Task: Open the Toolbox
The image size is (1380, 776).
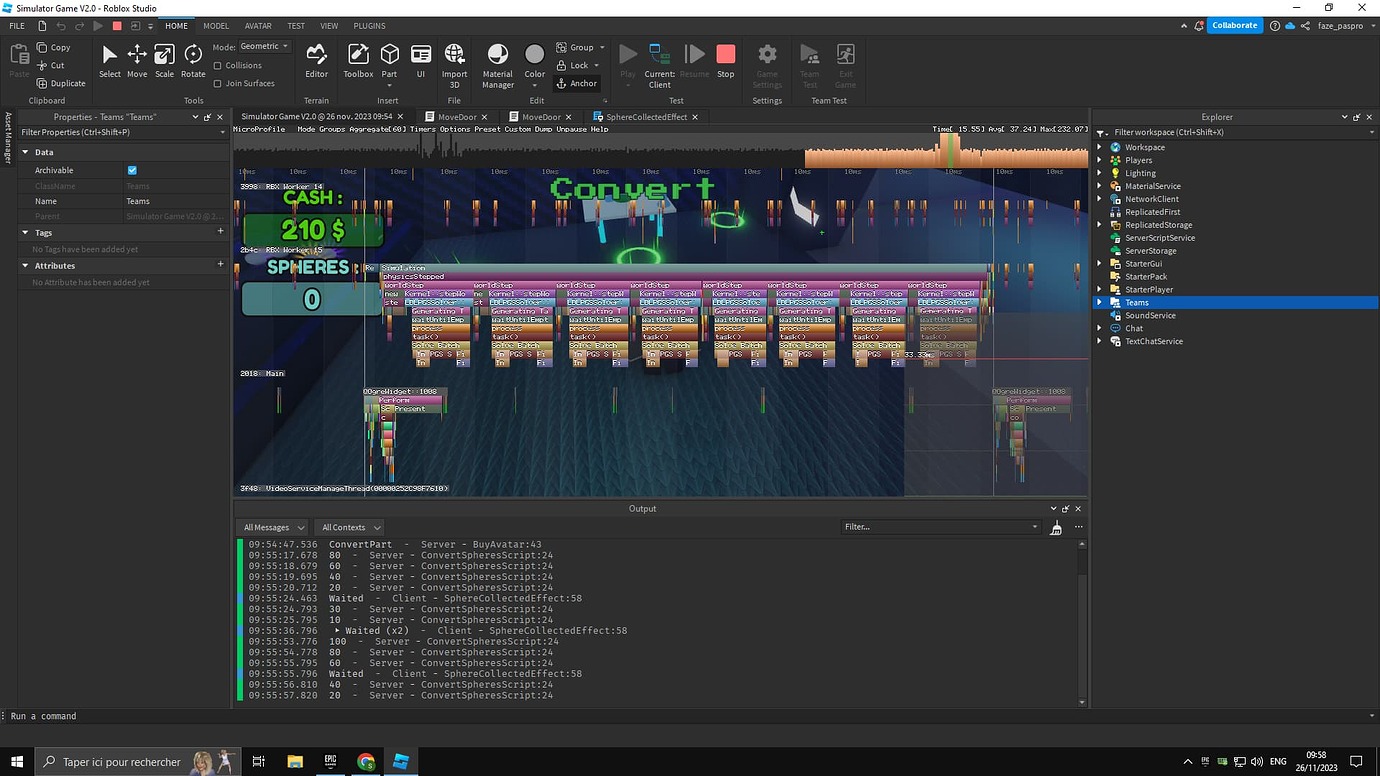Action: tap(358, 60)
